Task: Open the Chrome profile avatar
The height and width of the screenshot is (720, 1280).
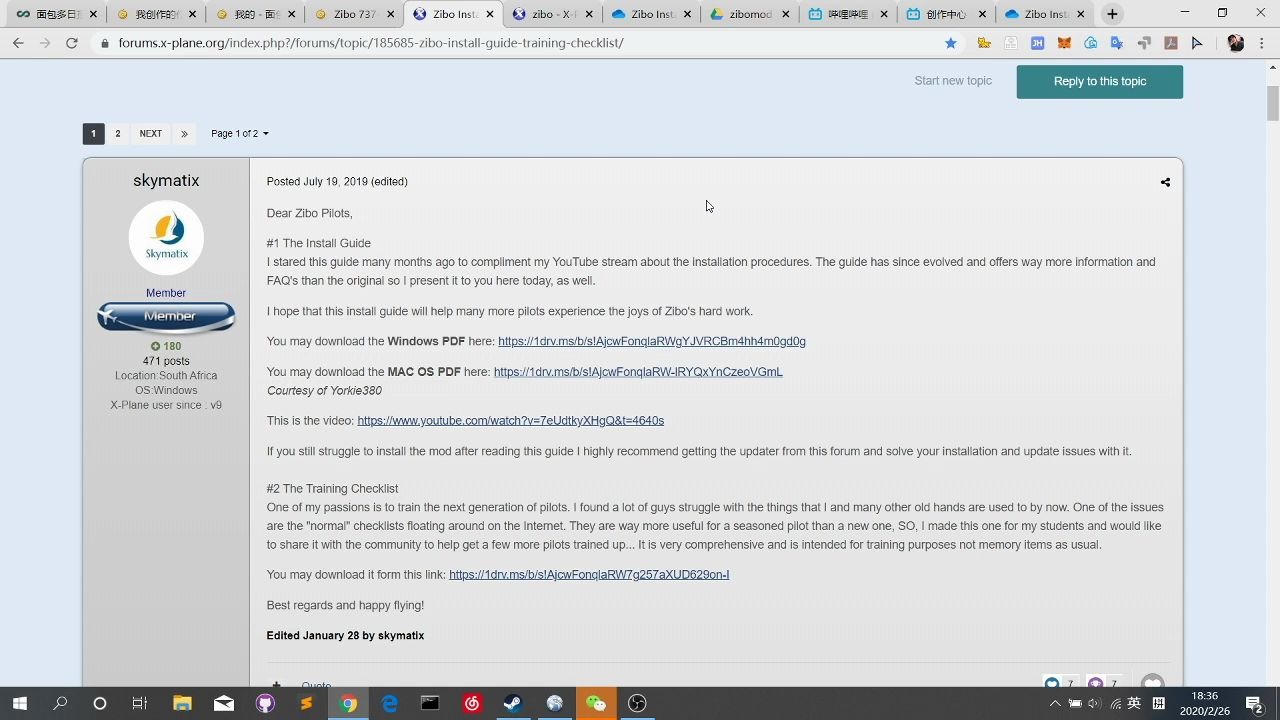Action: point(1236,43)
